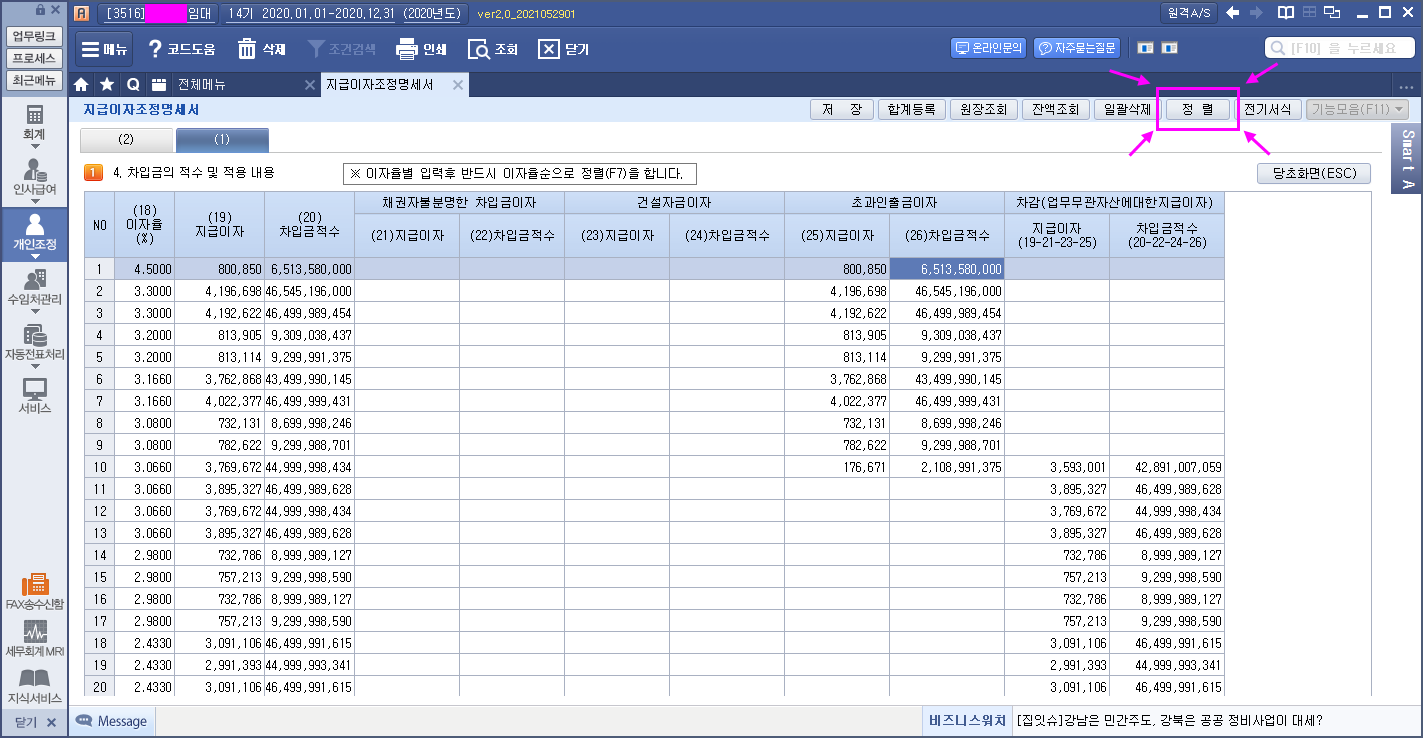Close the 지급이자조정명세서 tab
1423x738 pixels.
coord(458,85)
